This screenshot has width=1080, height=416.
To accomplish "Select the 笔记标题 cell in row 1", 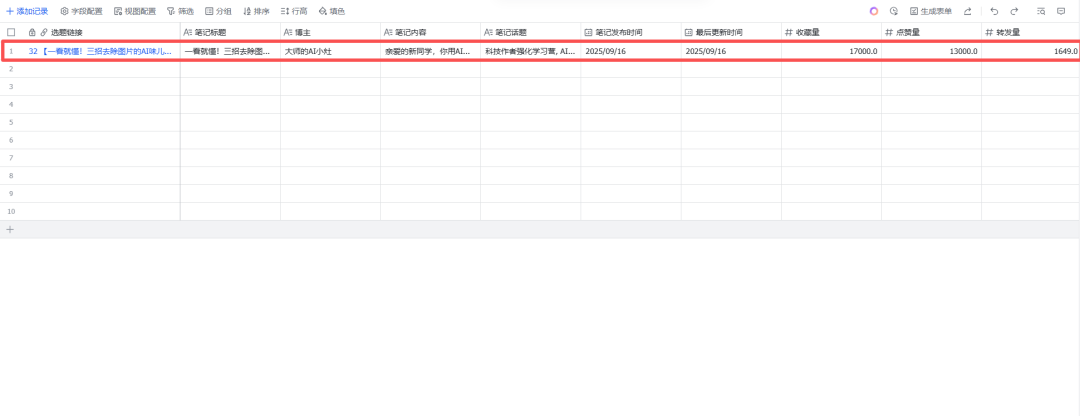I will click(x=231, y=51).
